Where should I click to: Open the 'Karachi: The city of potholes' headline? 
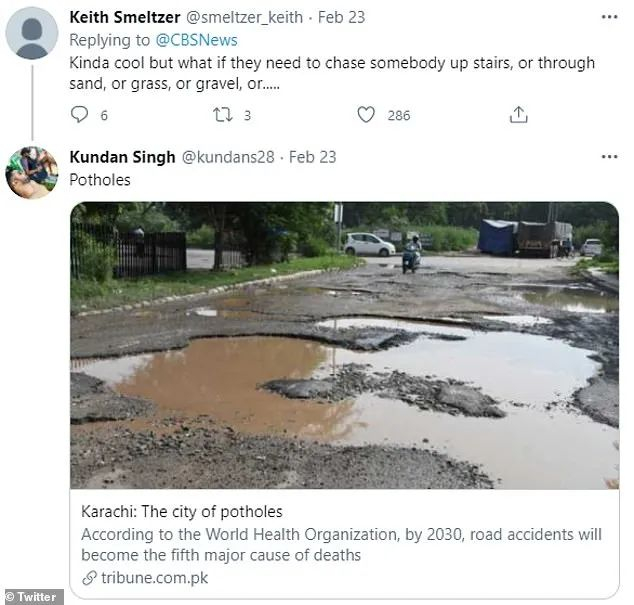coord(183,512)
